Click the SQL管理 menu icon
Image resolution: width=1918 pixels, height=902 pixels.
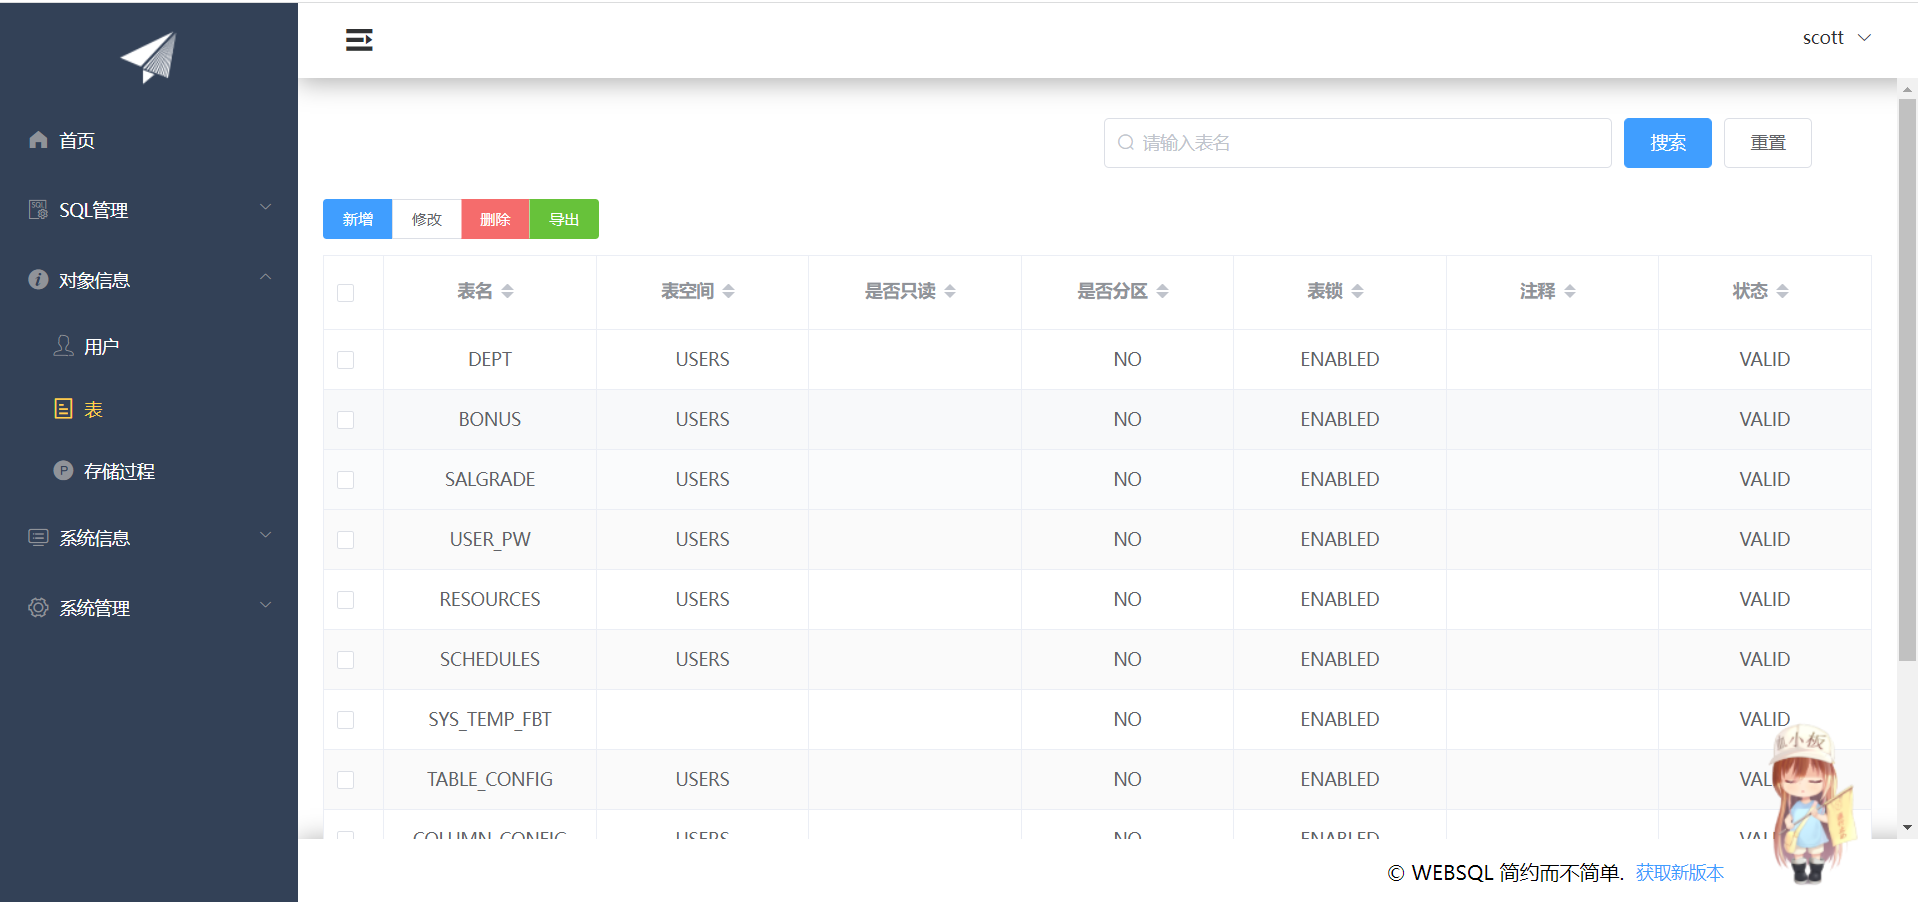[38, 210]
